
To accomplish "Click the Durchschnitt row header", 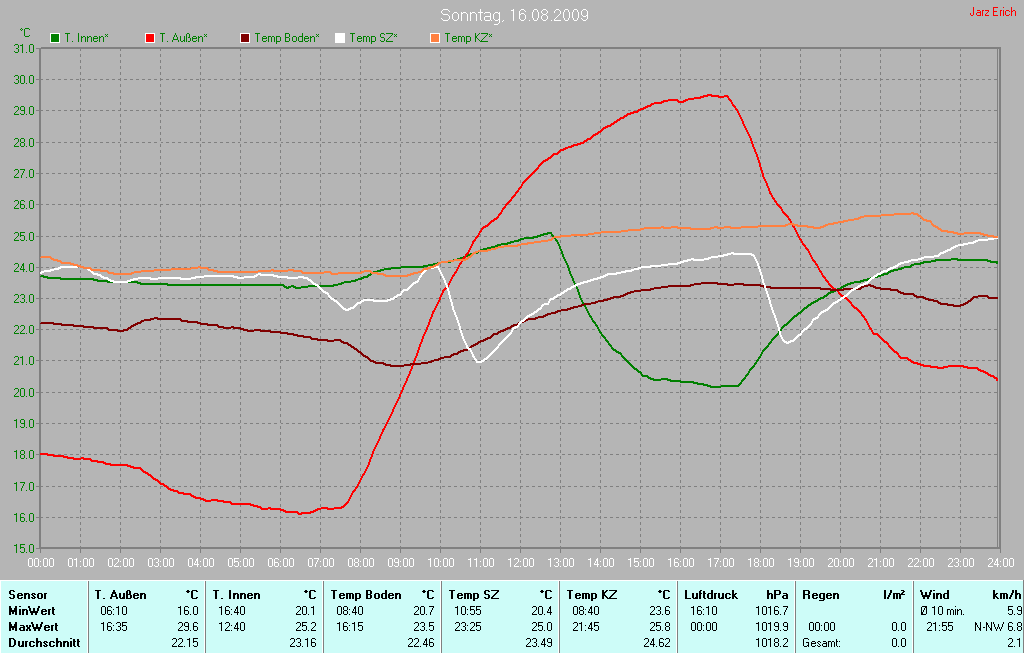I will click(x=44, y=643).
